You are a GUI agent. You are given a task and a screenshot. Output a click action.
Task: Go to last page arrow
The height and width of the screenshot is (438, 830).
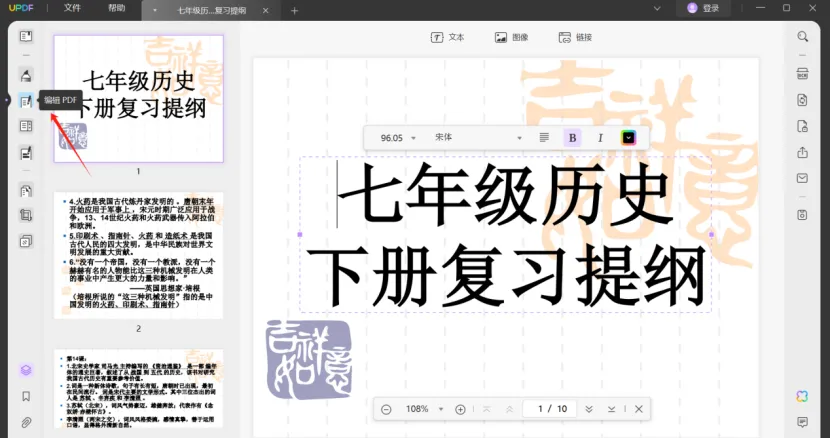[x=611, y=409]
